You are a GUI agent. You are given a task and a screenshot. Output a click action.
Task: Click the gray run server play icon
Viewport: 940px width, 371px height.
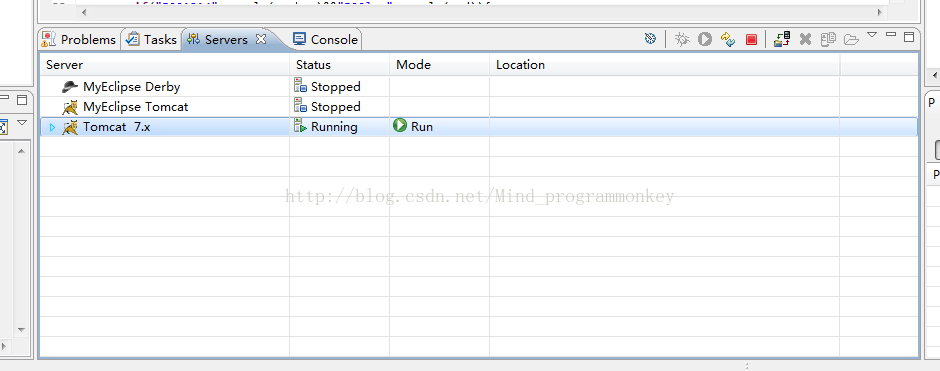point(705,40)
